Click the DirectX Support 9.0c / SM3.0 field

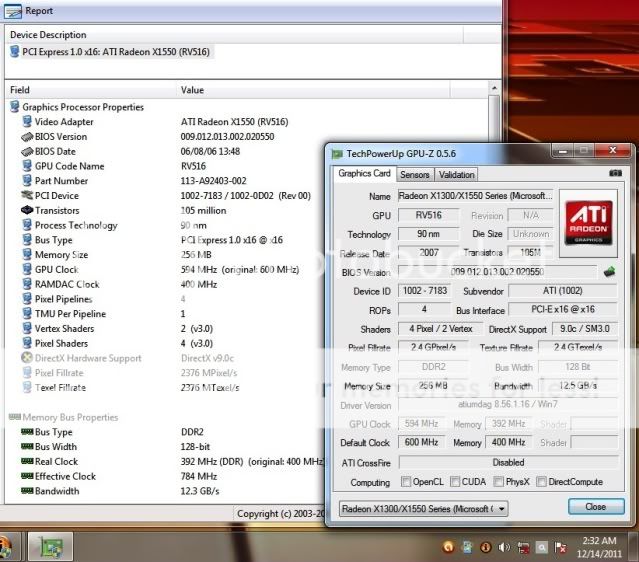coord(585,328)
